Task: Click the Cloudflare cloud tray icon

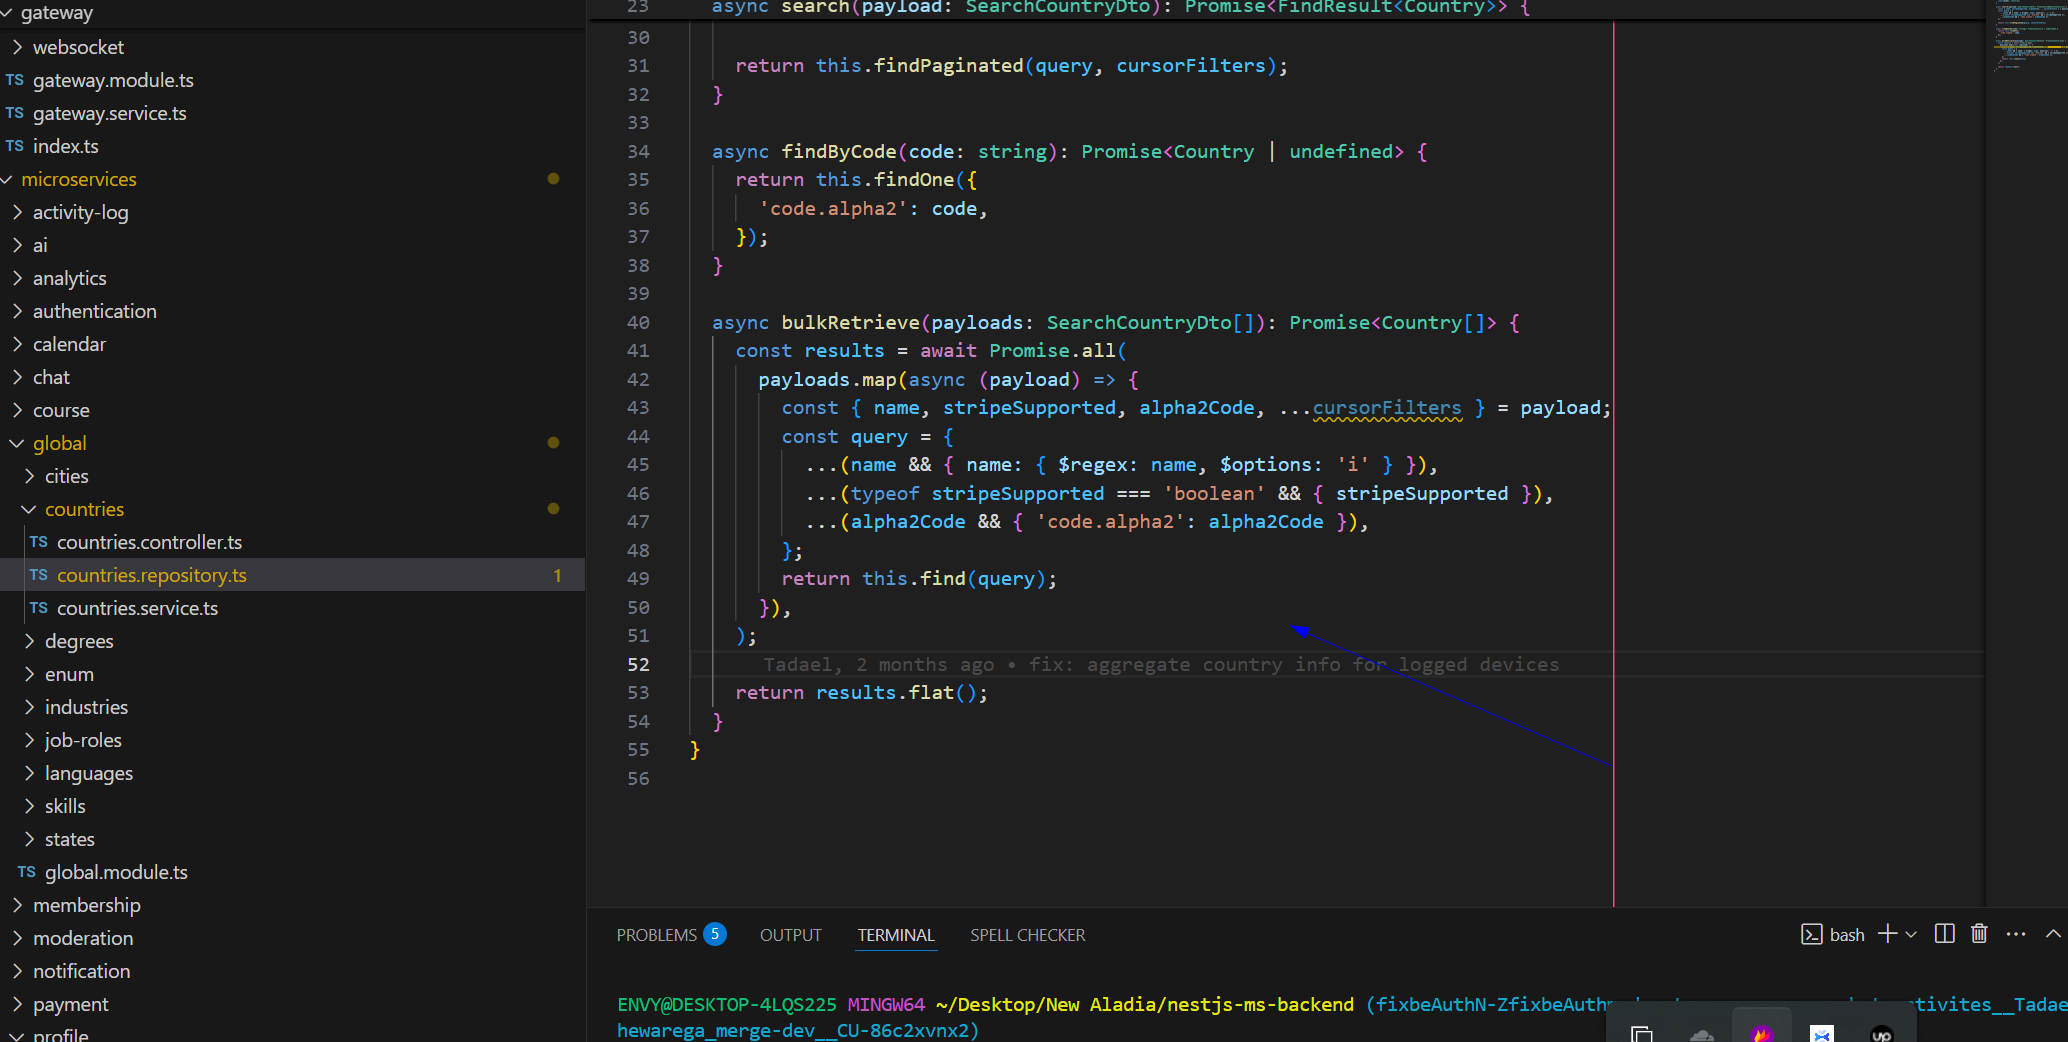Action: tap(1701, 1034)
